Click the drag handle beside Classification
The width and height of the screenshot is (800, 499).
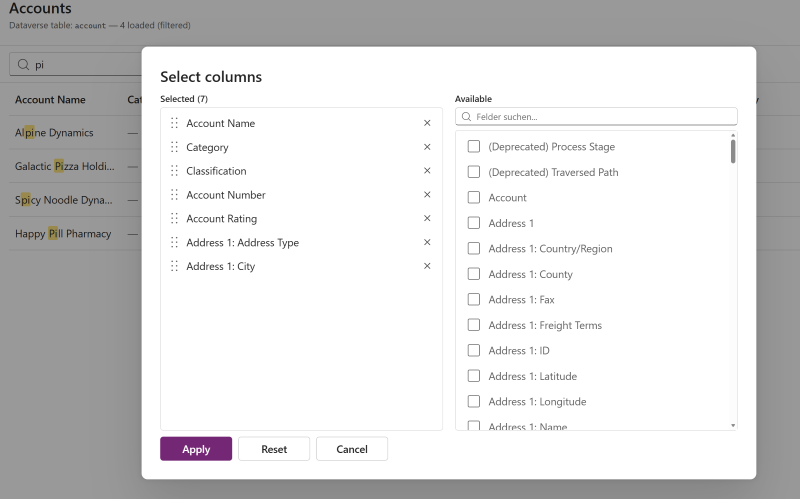pyautogui.click(x=174, y=170)
